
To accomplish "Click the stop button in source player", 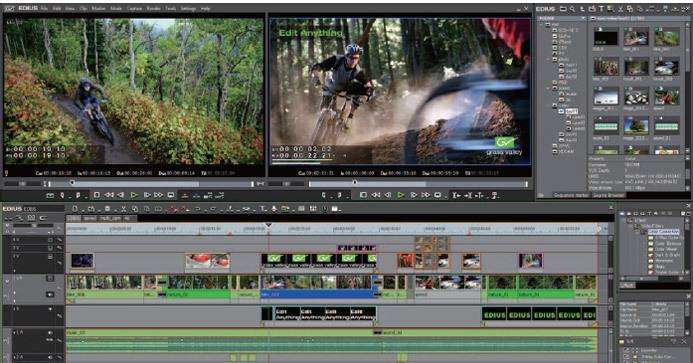I will (x=97, y=195).
